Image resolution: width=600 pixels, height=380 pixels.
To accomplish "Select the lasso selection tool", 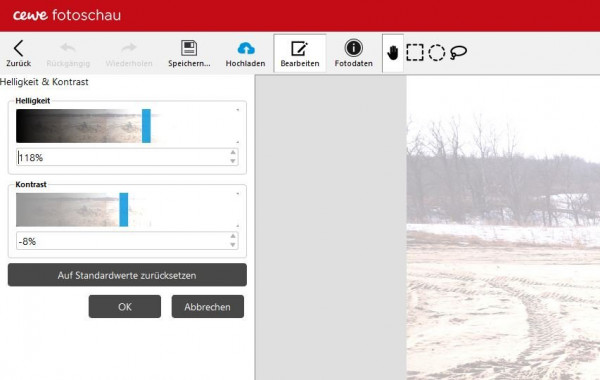I will tap(458, 52).
